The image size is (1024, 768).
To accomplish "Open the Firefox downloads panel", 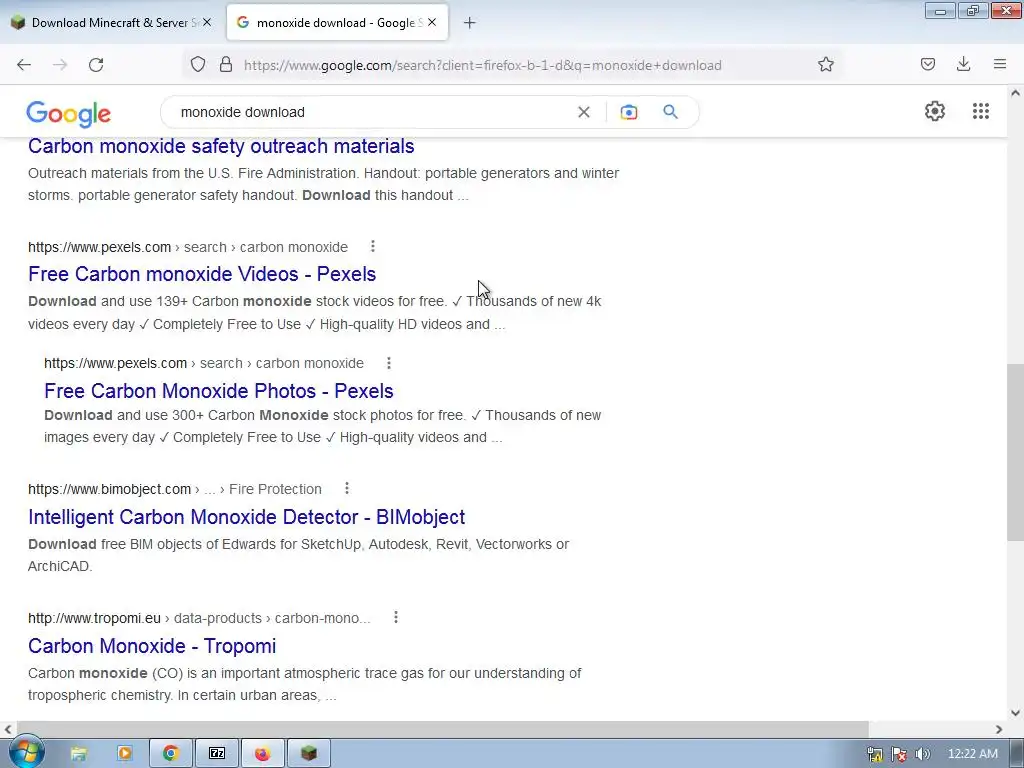I will [x=963, y=64].
